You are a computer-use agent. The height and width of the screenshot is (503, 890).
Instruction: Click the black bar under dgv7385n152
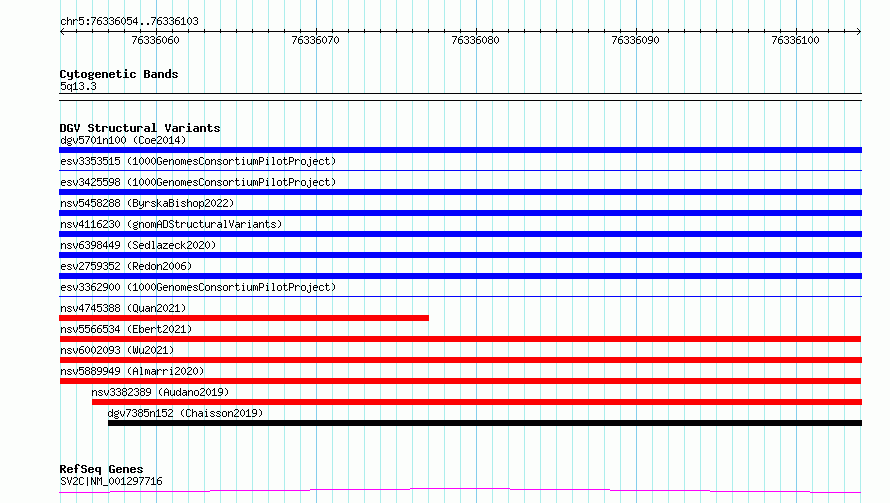point(485,423)
